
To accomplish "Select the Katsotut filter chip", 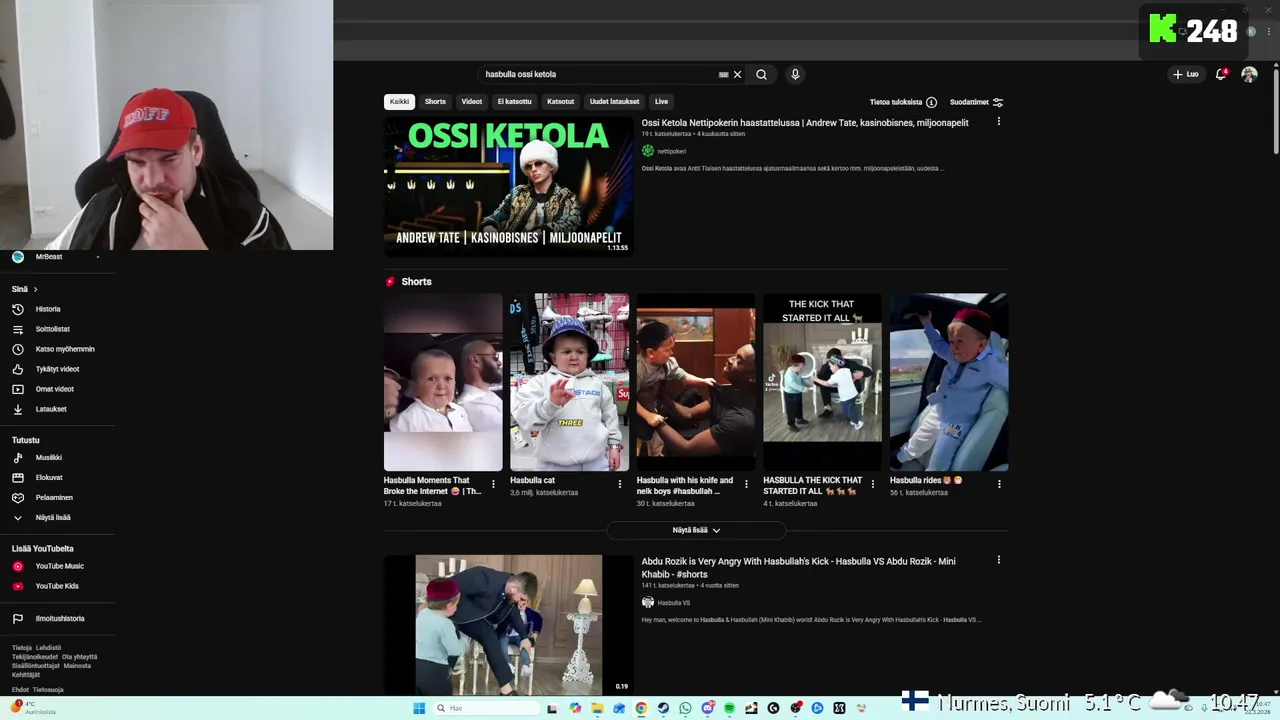I will [561, 101].
